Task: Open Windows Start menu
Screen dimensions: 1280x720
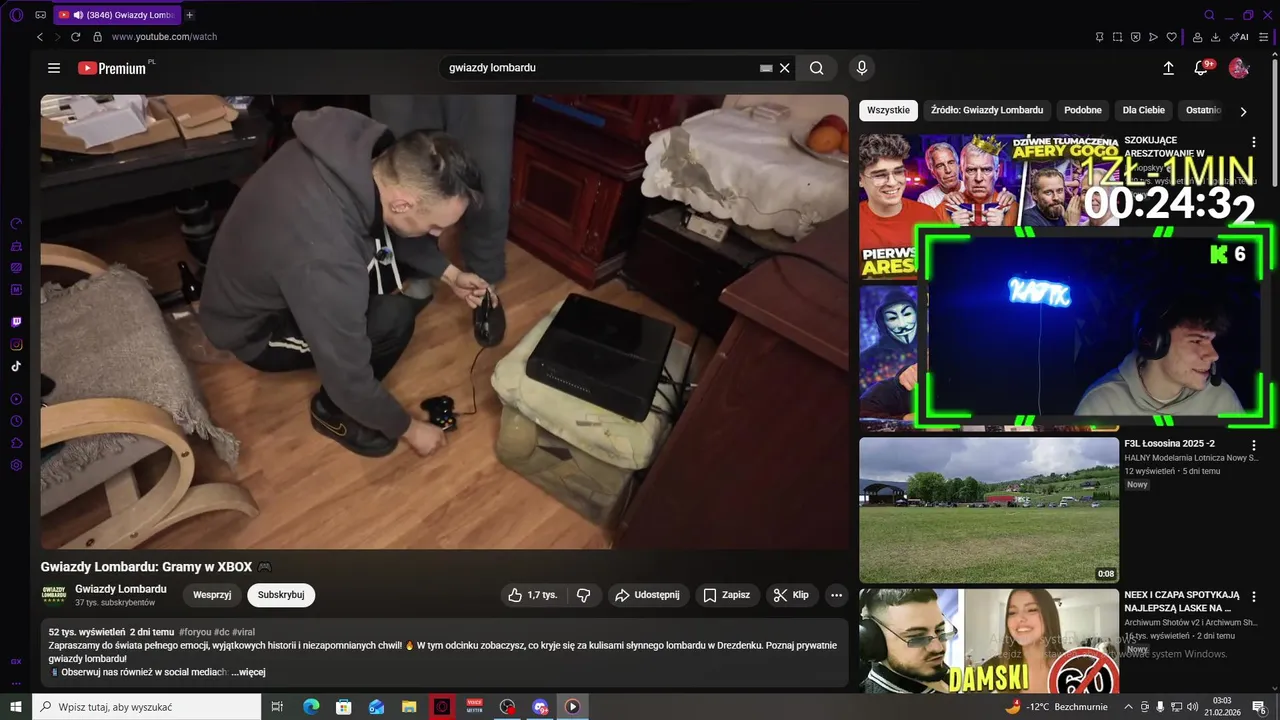Action: (x=16, y=707)
